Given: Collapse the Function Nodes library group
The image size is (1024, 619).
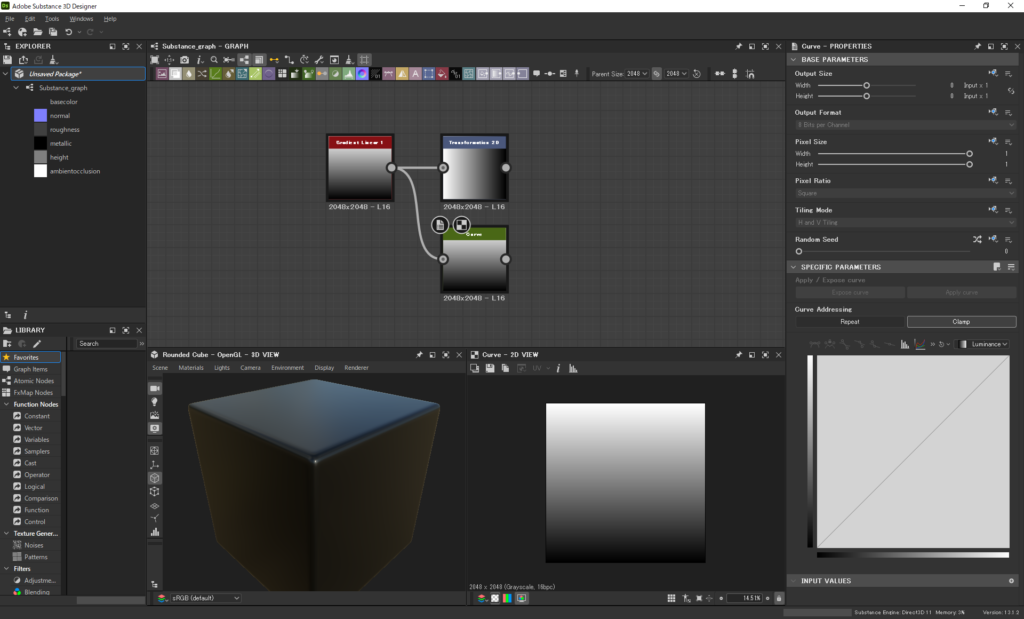Looking at the screenshot, I should [x=7, y=404].
